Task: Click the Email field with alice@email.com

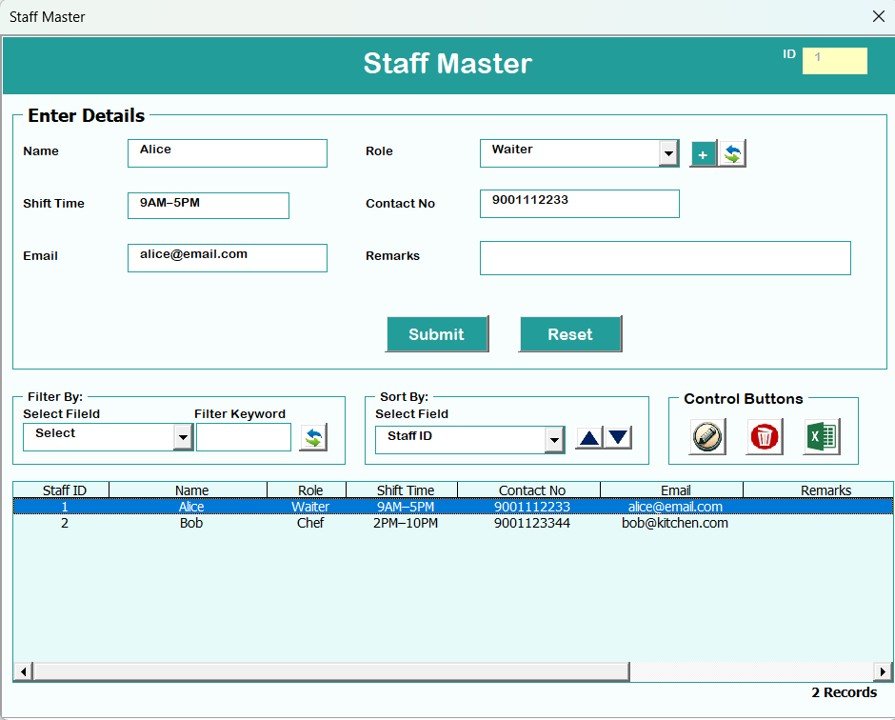Action: (x=227, y=258)
